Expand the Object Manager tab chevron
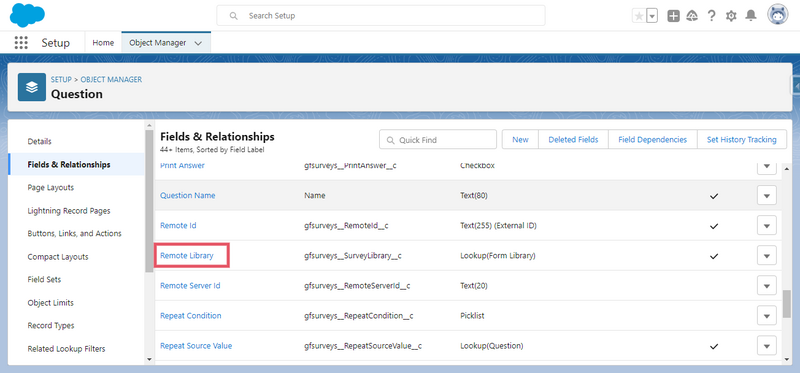 [198, 43]
